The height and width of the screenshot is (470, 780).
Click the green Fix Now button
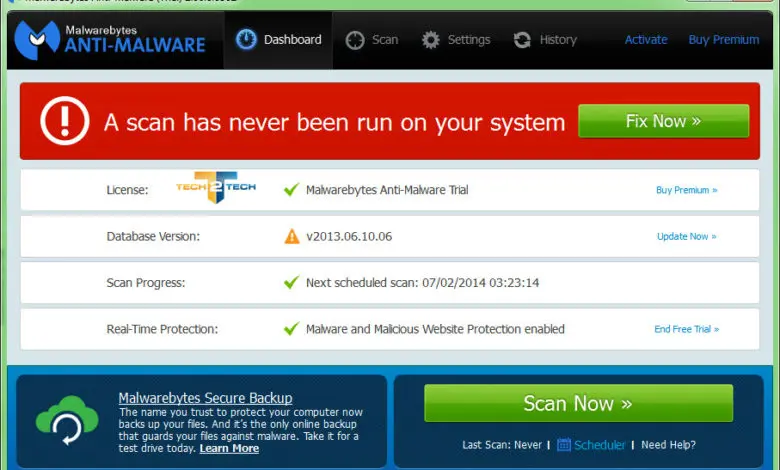[664, 121]
